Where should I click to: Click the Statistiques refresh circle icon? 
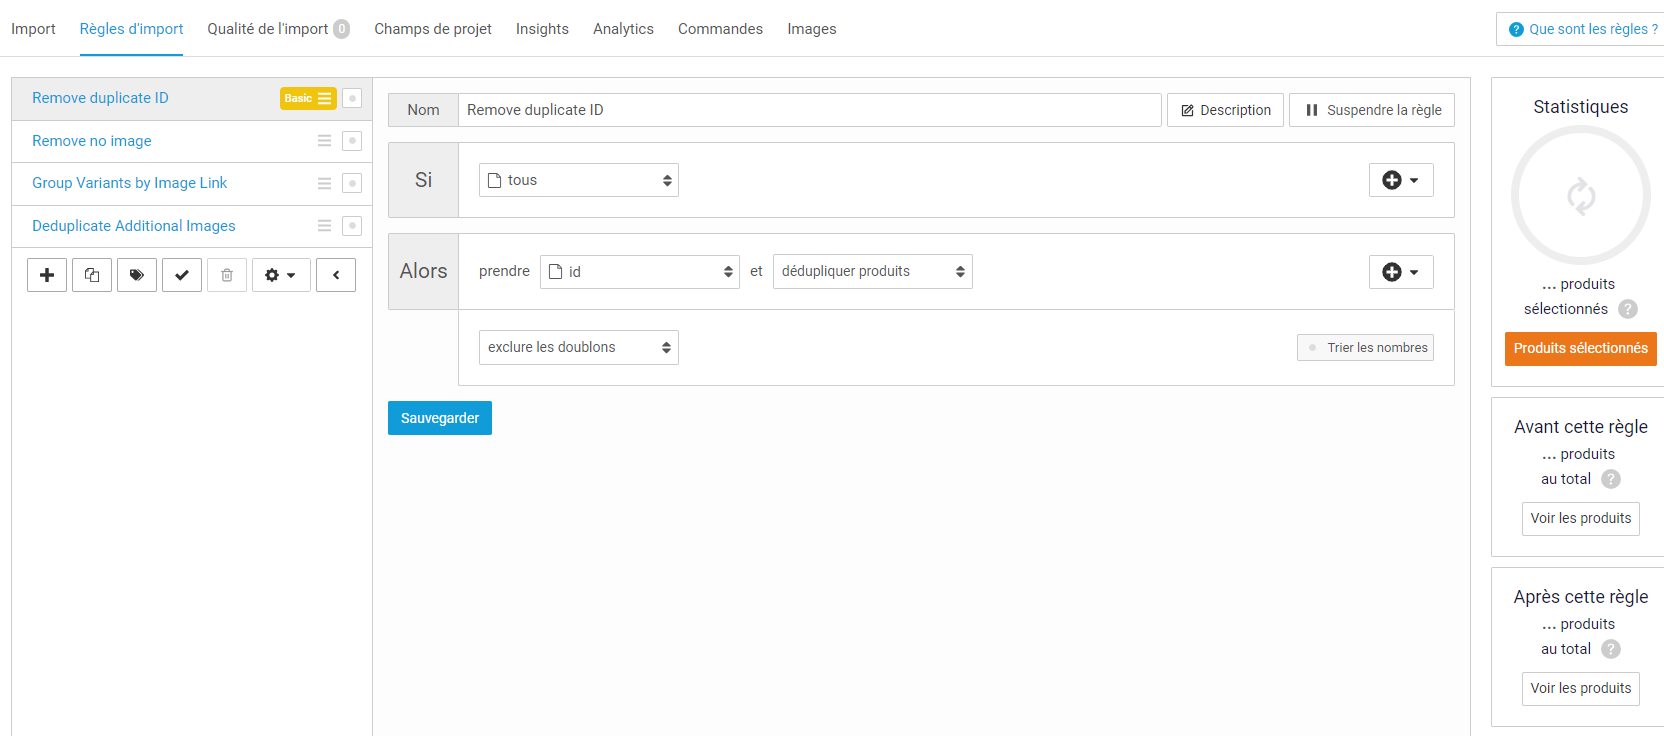(1580, 196)
